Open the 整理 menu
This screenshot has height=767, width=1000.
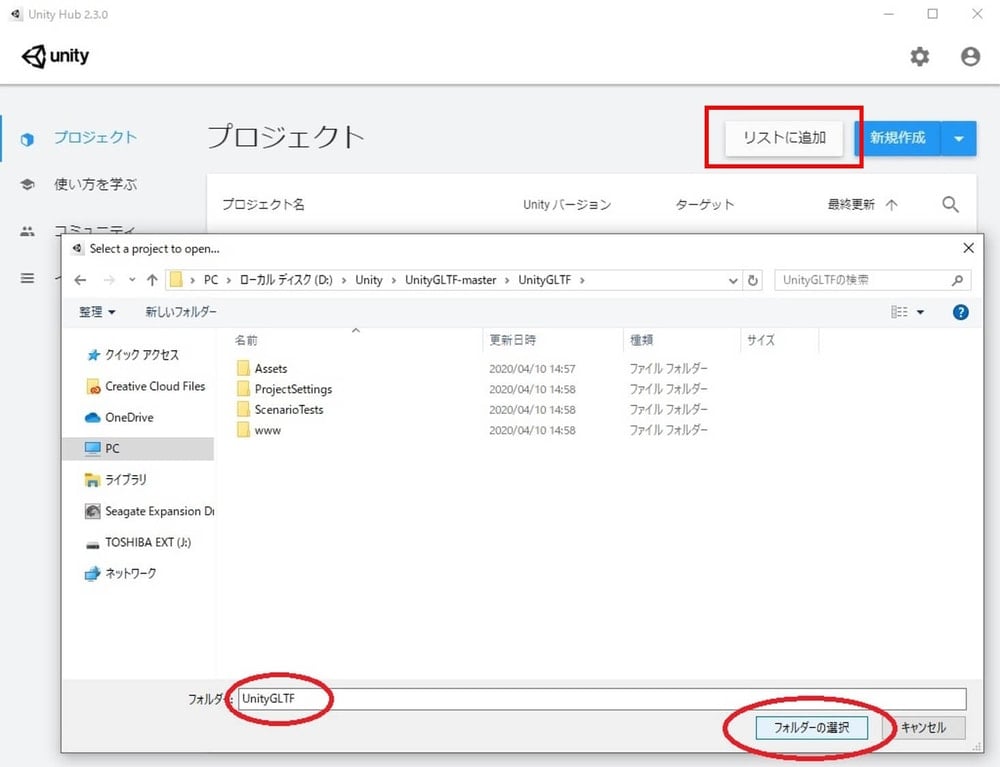97,312
